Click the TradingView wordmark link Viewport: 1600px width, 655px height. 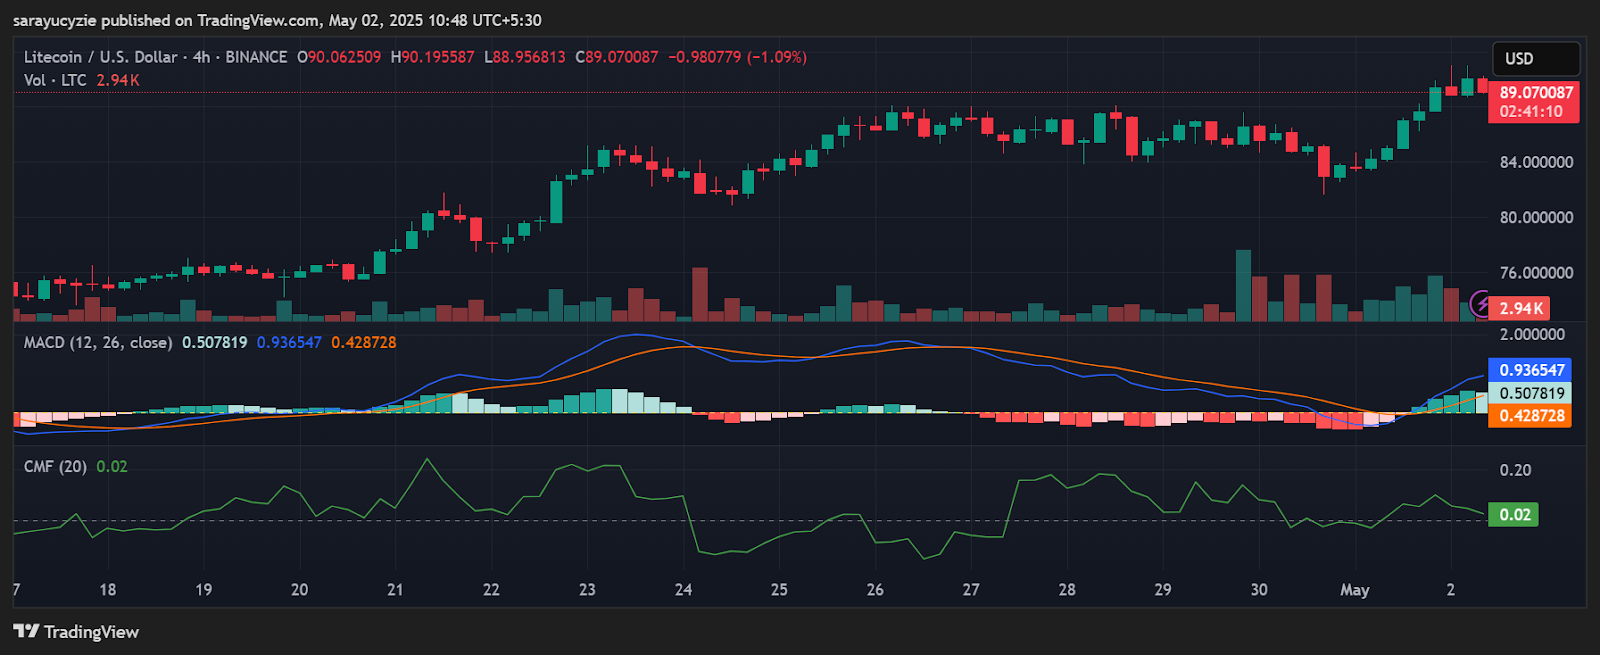(91, 631)
